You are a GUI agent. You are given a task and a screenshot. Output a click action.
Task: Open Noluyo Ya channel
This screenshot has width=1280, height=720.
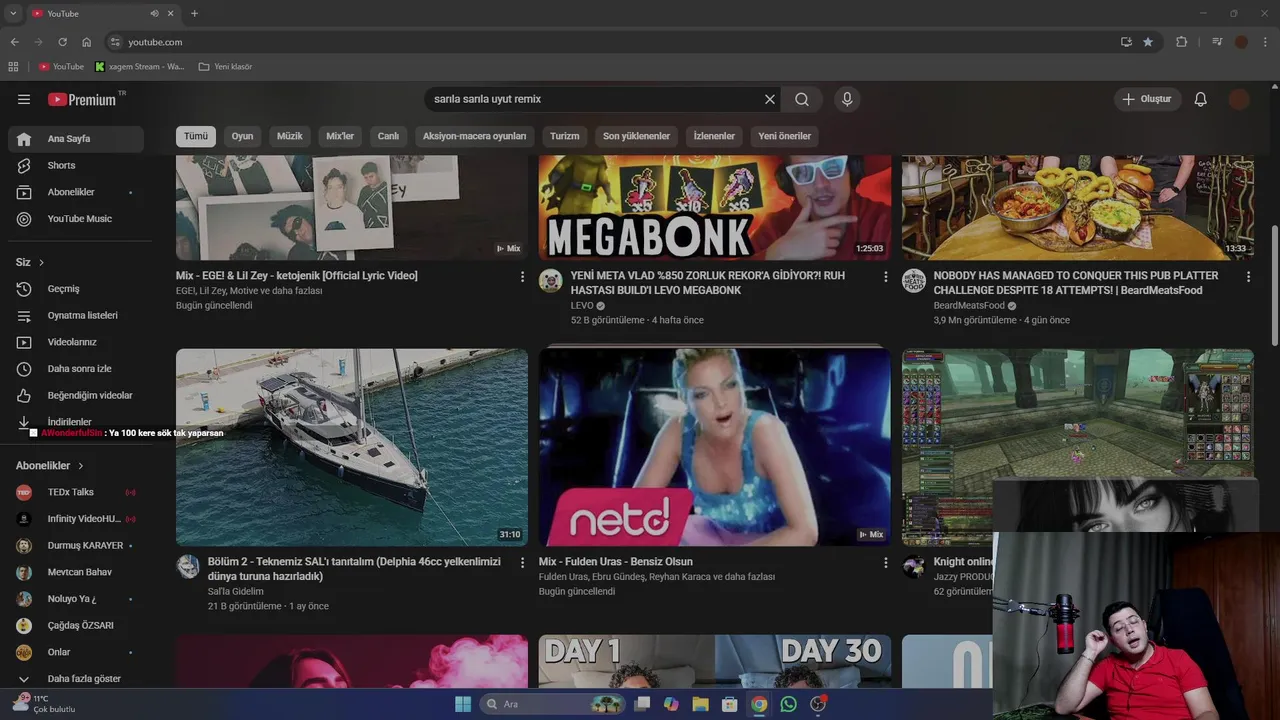(76, 599)
